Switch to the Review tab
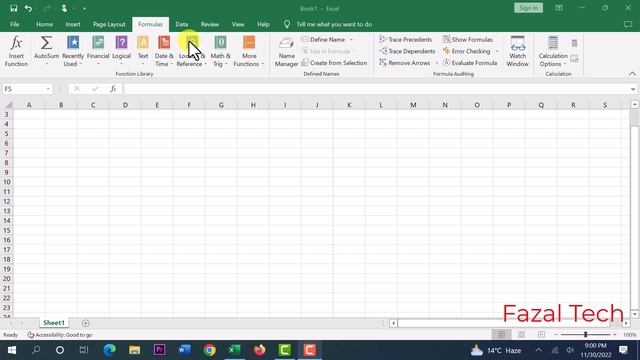 209,24
